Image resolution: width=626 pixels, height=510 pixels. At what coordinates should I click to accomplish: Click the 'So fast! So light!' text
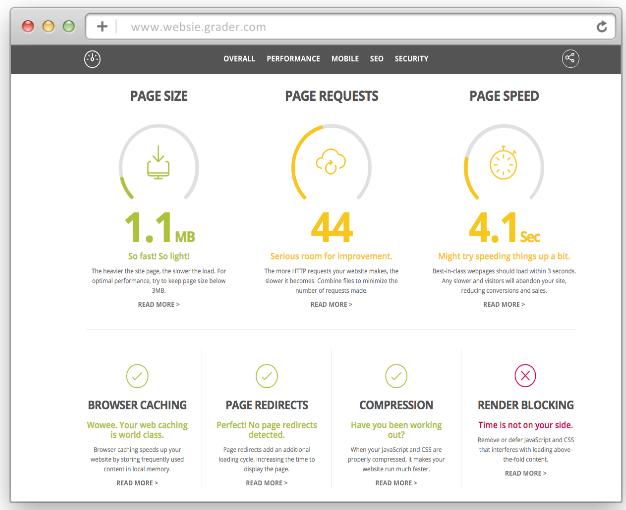[x=158, y=256]
